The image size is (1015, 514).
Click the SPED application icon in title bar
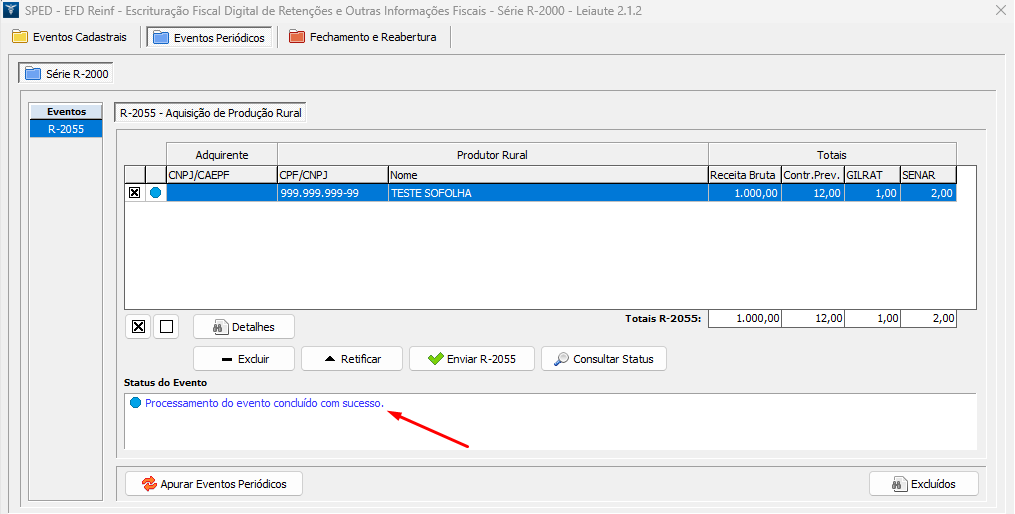pyautogui.click(x=11, y=10)
